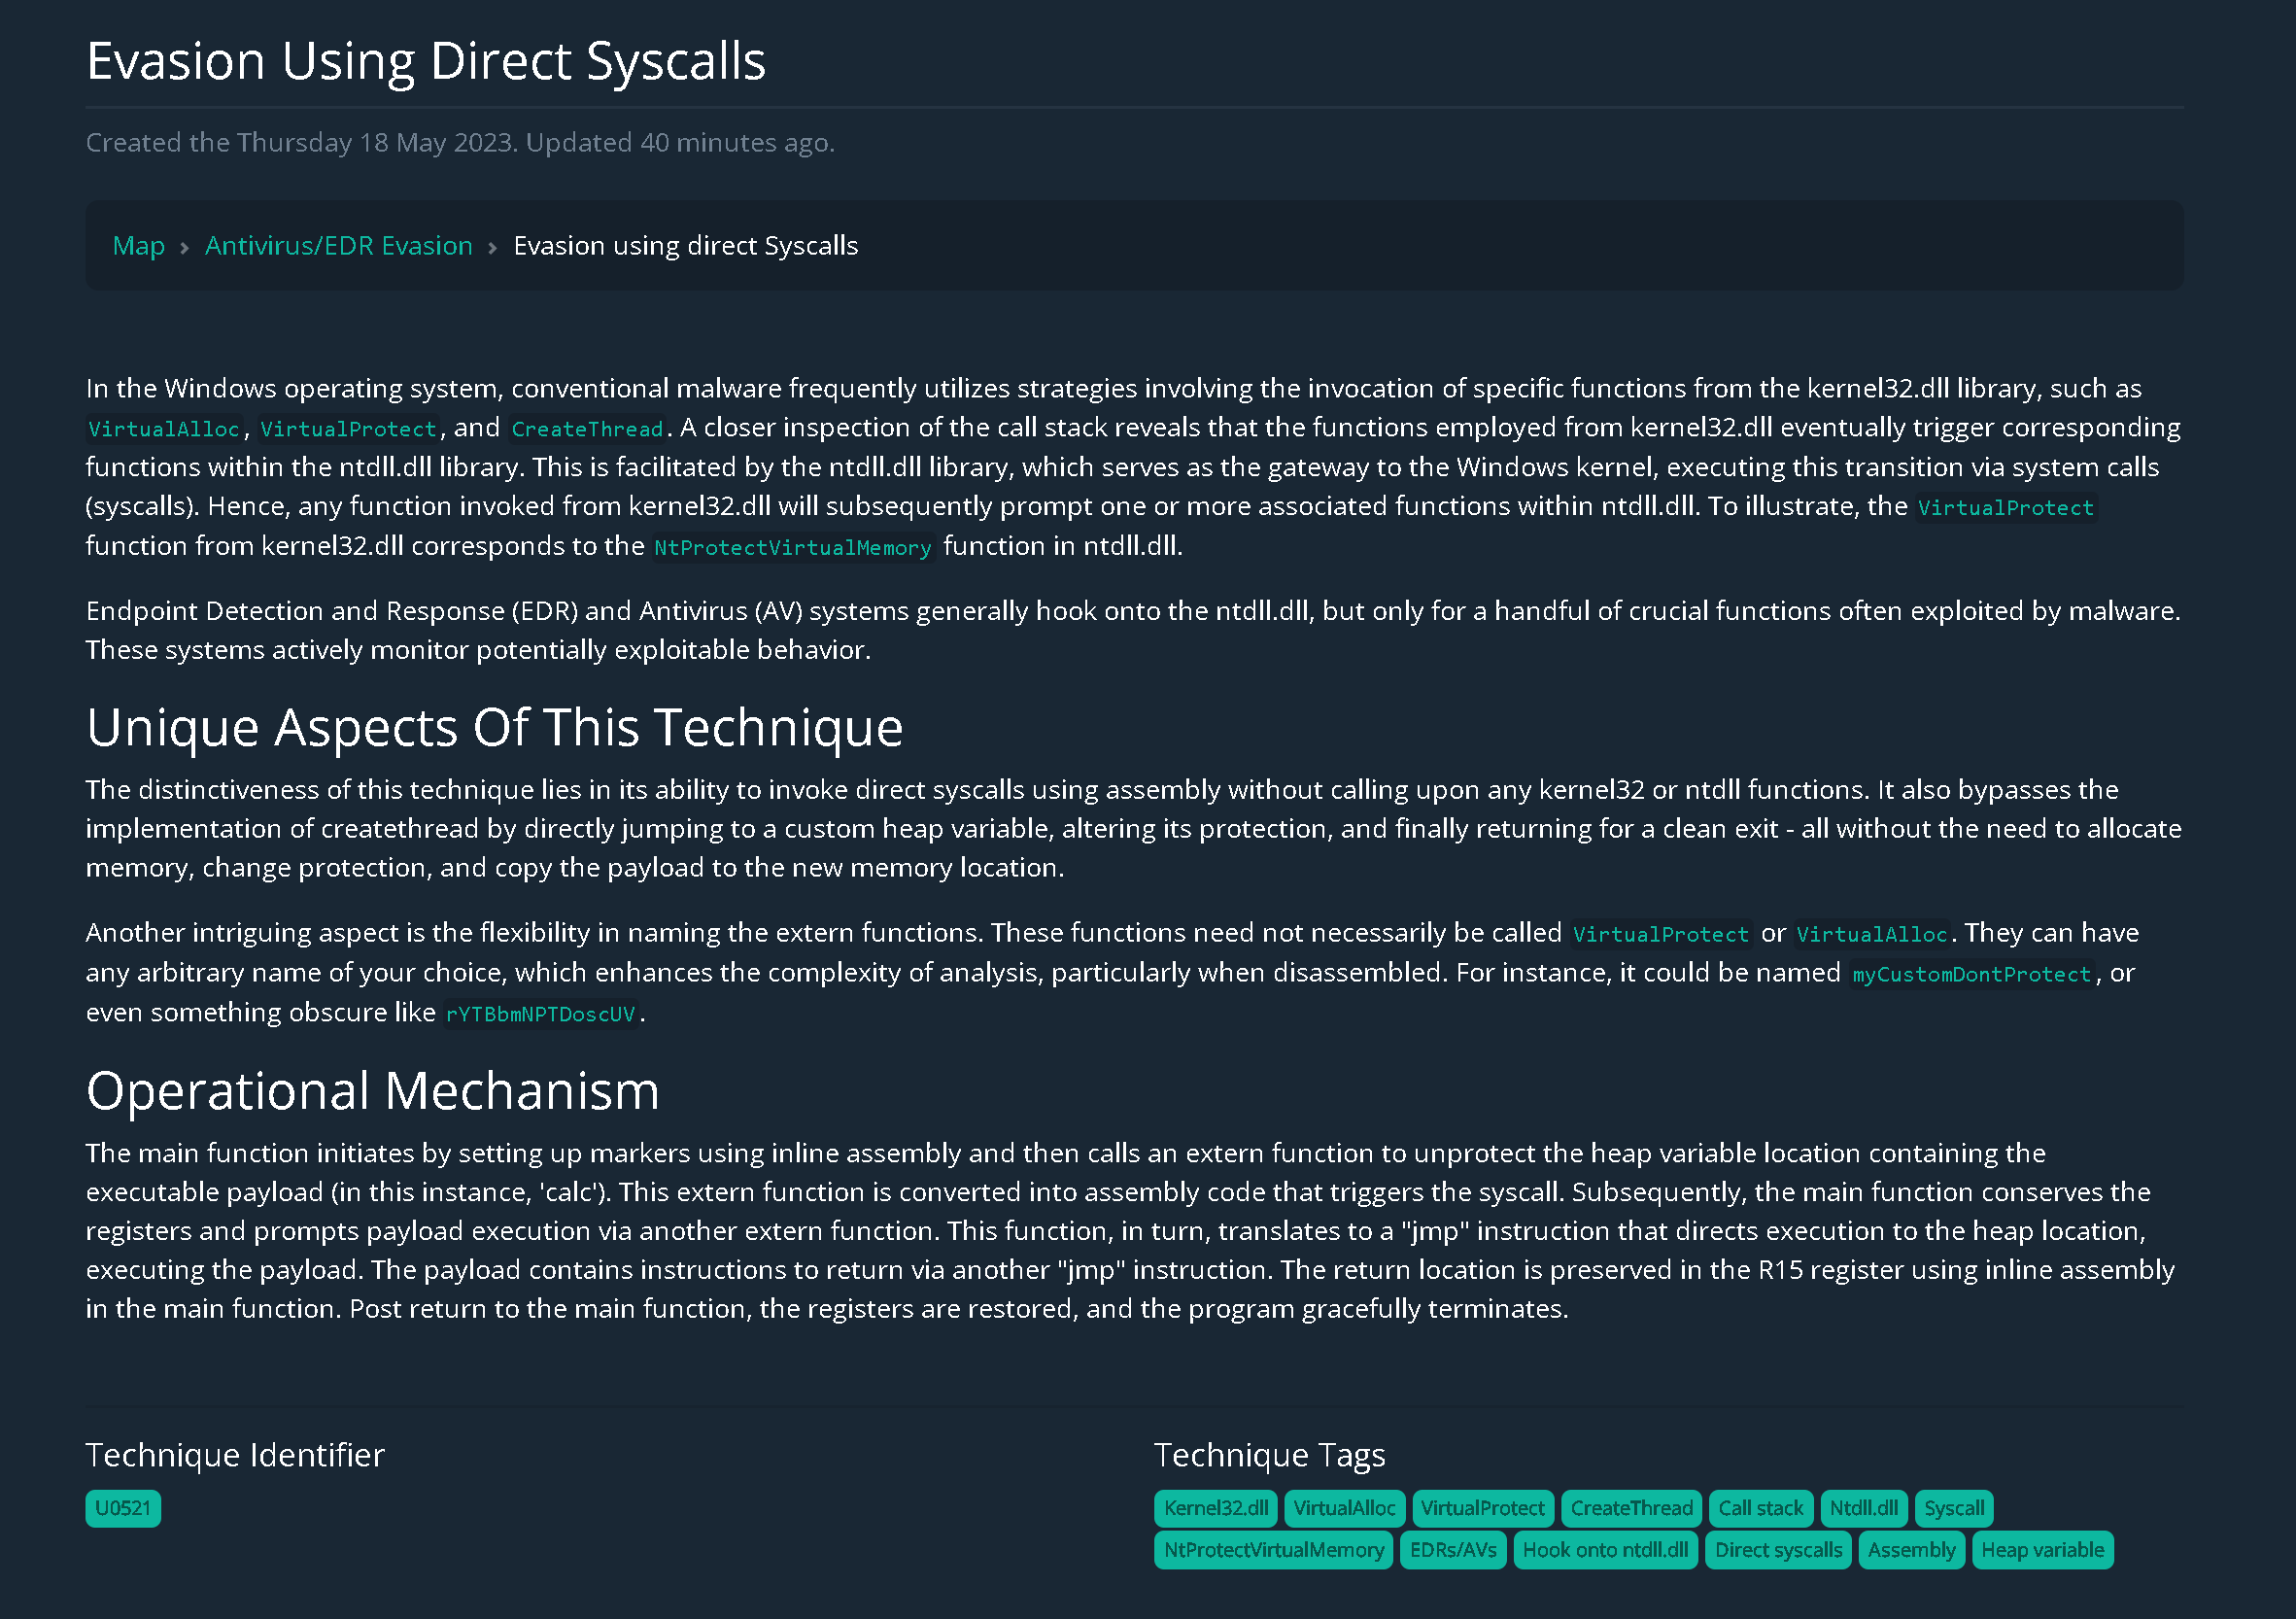This screenshot has width=2296, height=1619.
Task: Navigate to Antivirus/EDR Evasion breadcrumb
Action: click(x=339, y=245)
